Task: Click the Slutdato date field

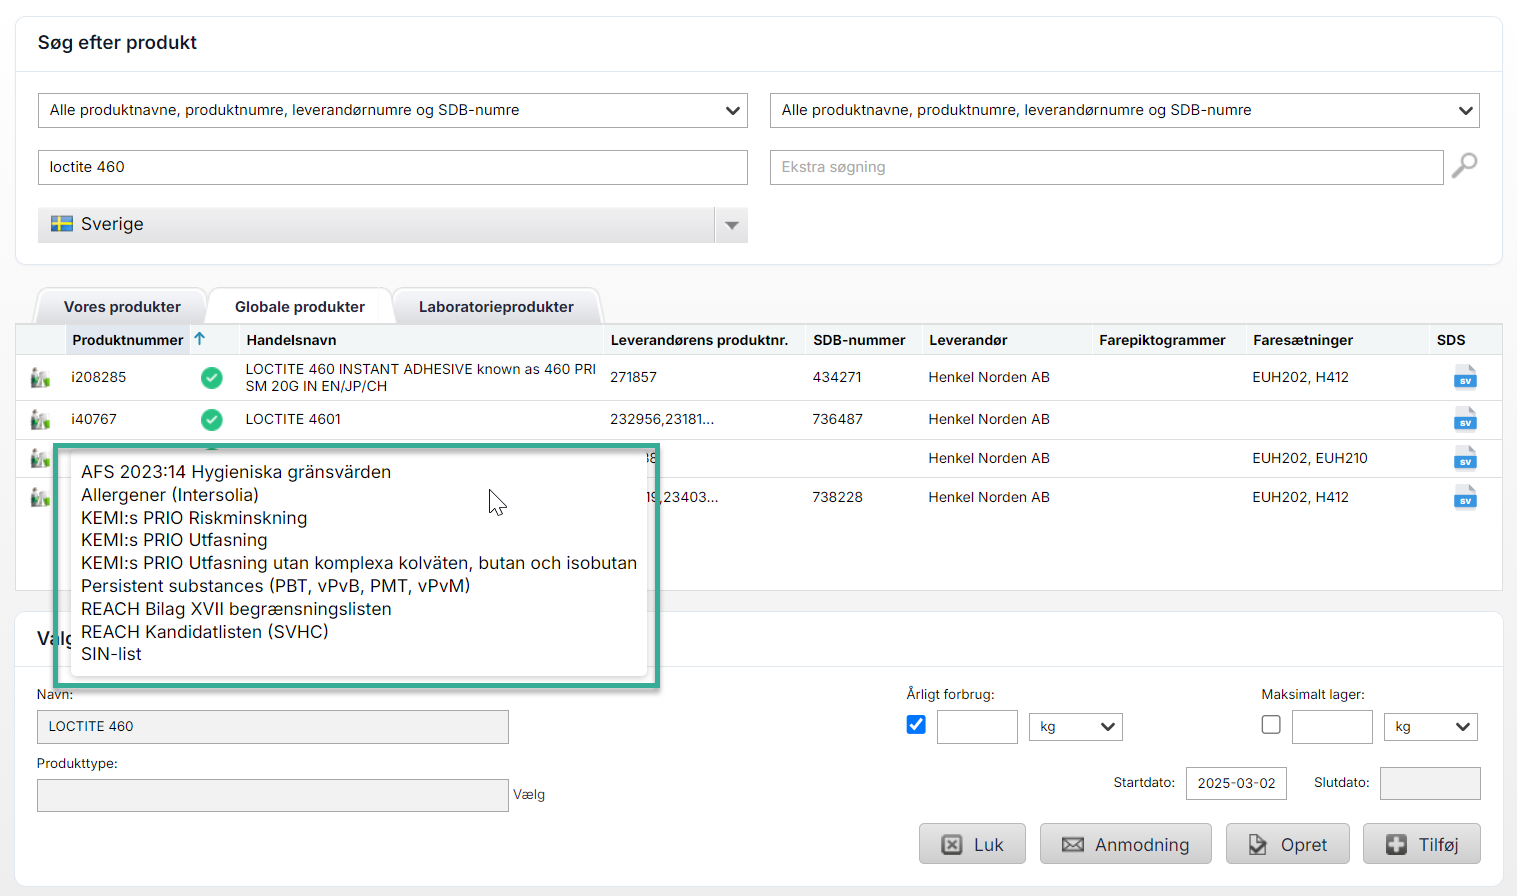Action: 1430,783
